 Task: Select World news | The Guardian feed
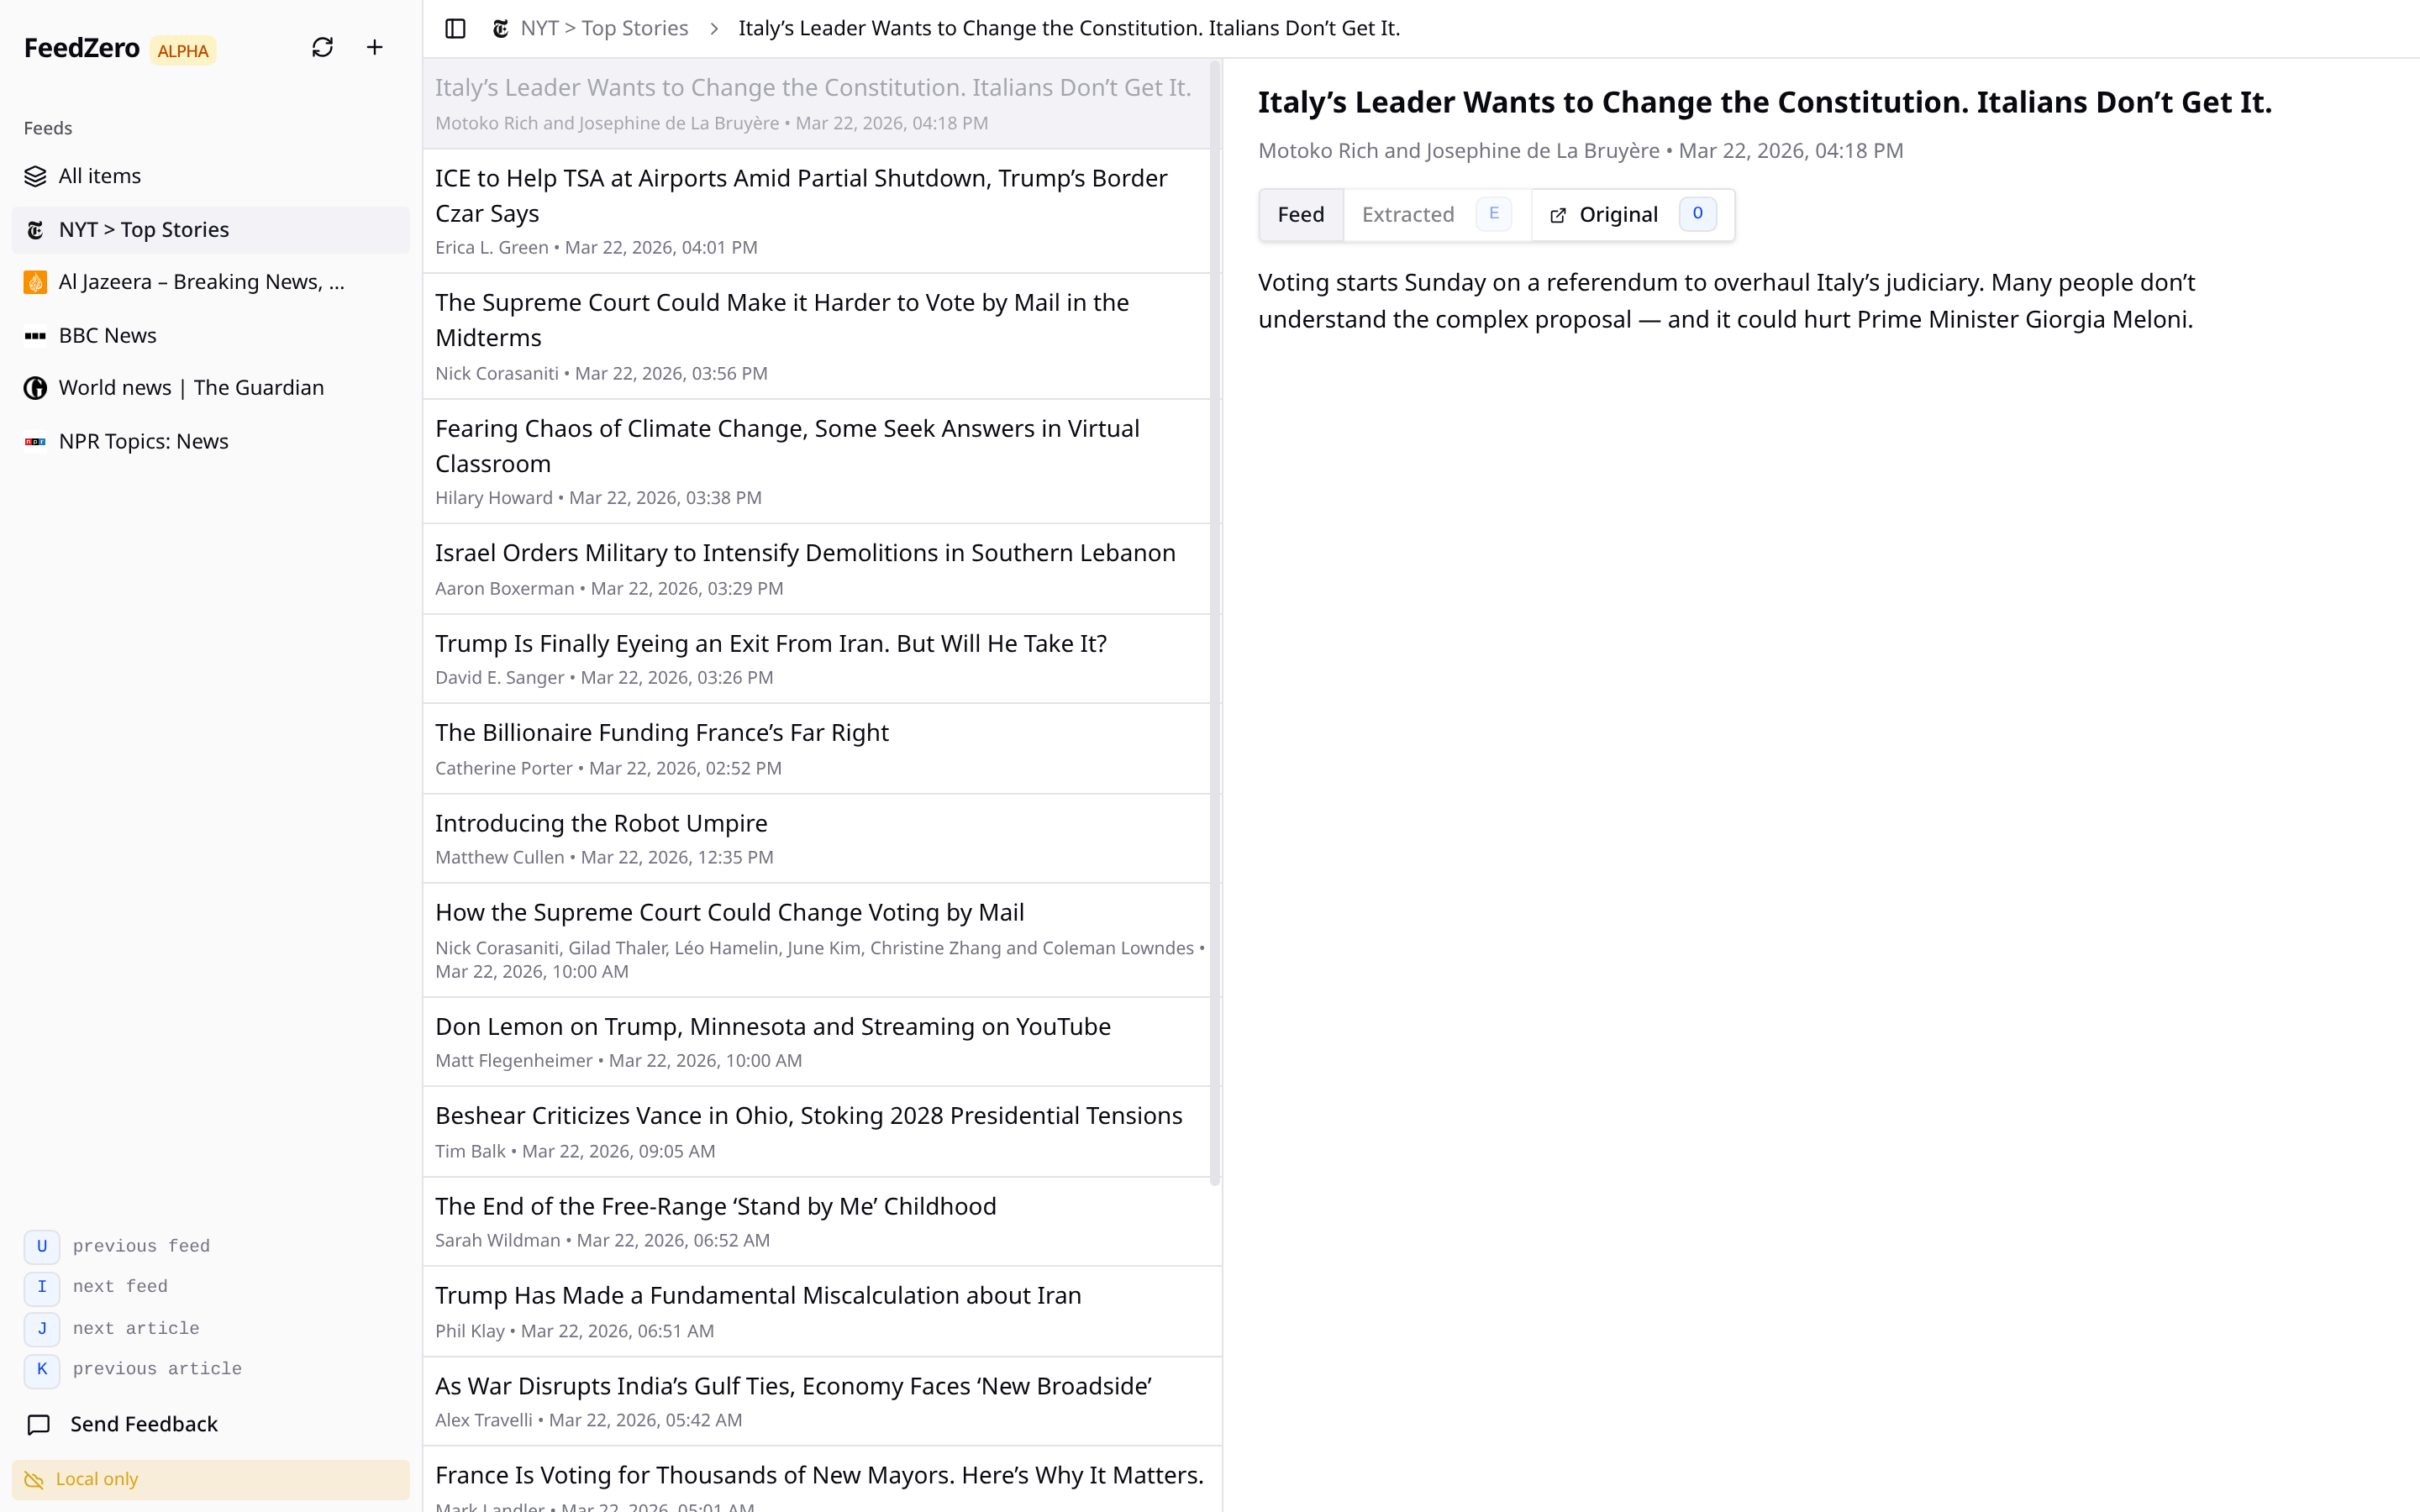click(x=190, y=387)
